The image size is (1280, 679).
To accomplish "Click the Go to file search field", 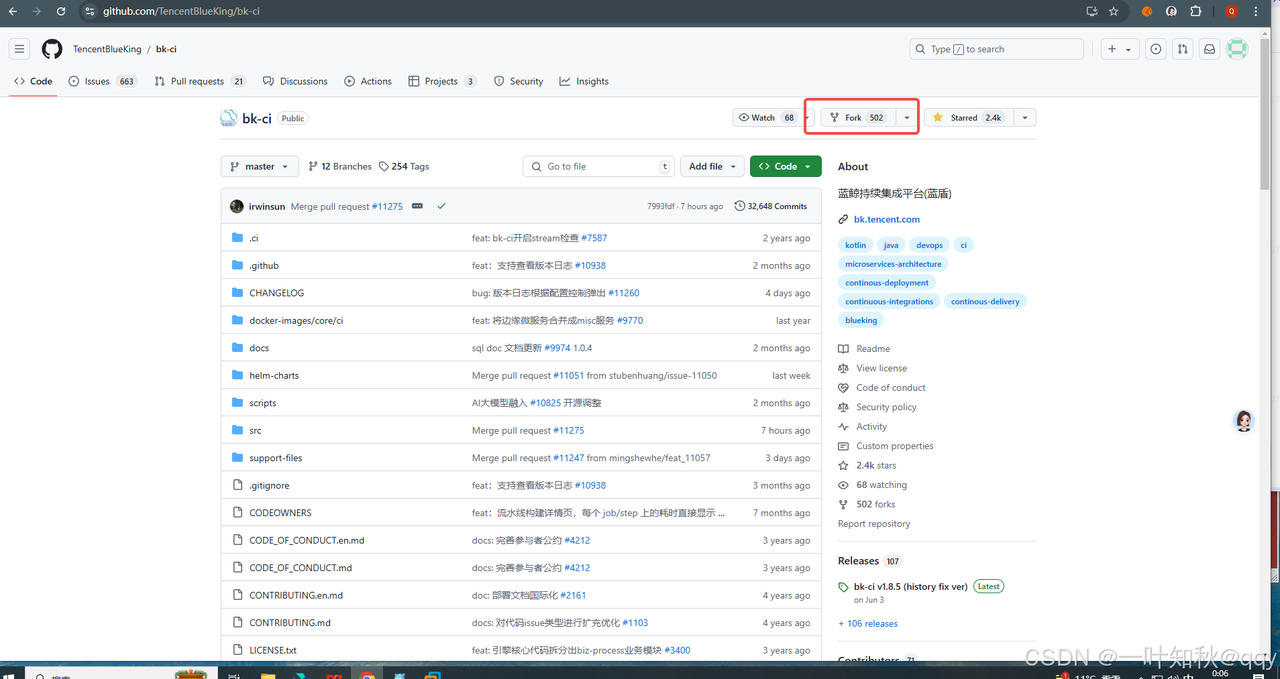I will (598, 167).
